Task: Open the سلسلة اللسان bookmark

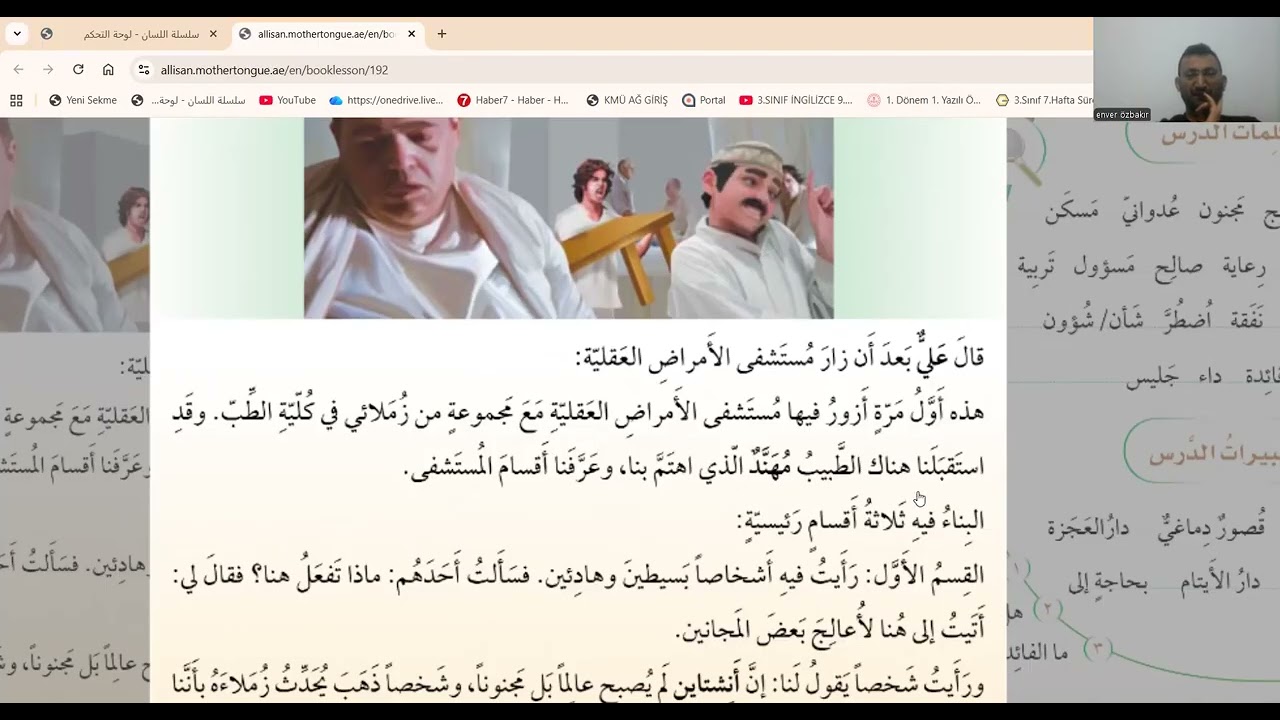Action: pyautogui.click(x=188, y=100)
